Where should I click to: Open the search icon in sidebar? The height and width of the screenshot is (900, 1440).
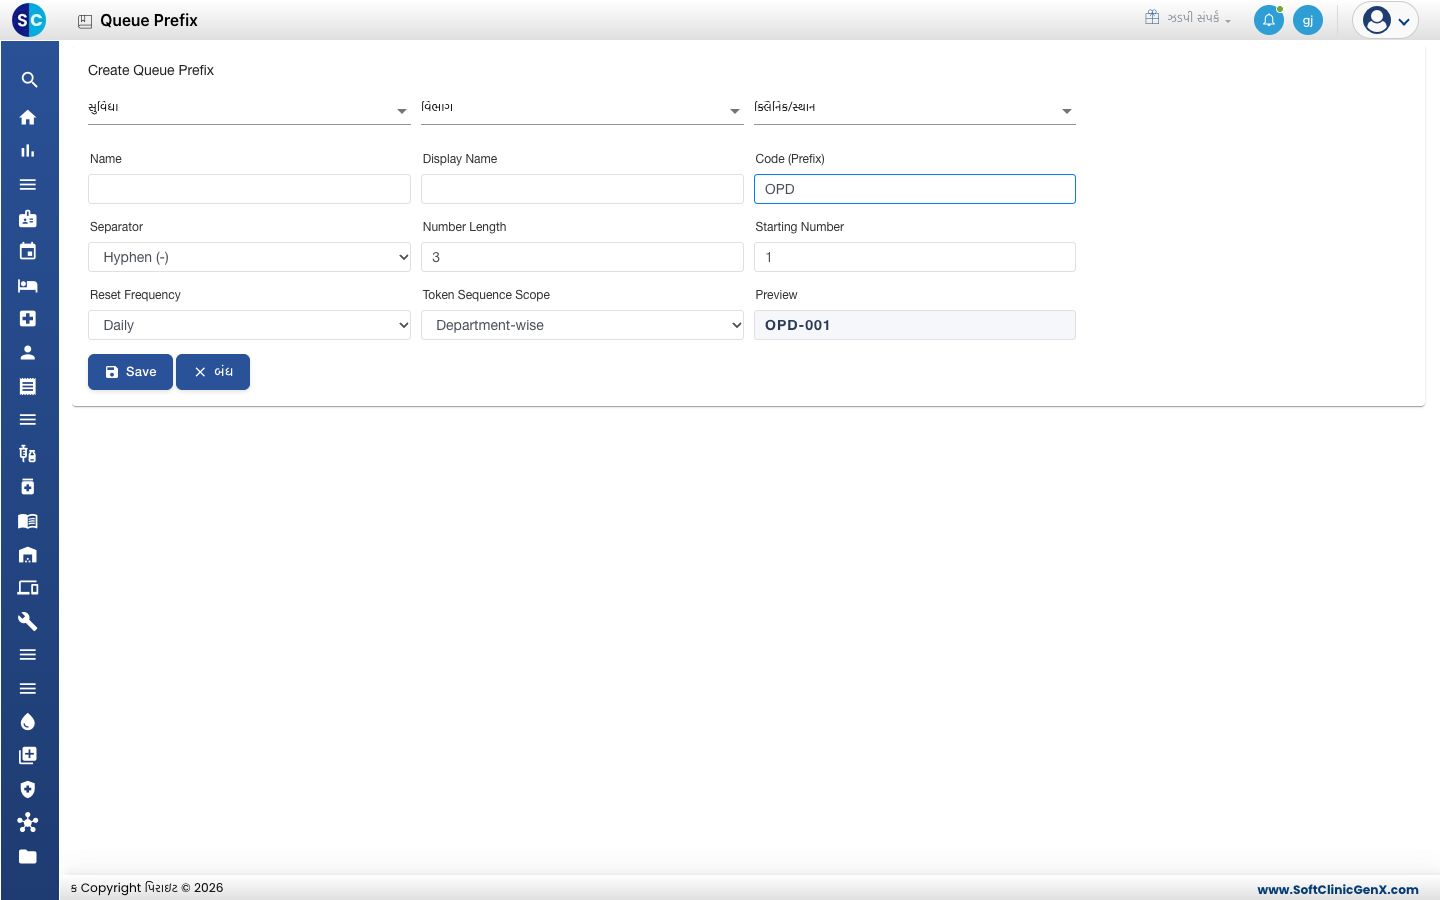tap(29, 80)
